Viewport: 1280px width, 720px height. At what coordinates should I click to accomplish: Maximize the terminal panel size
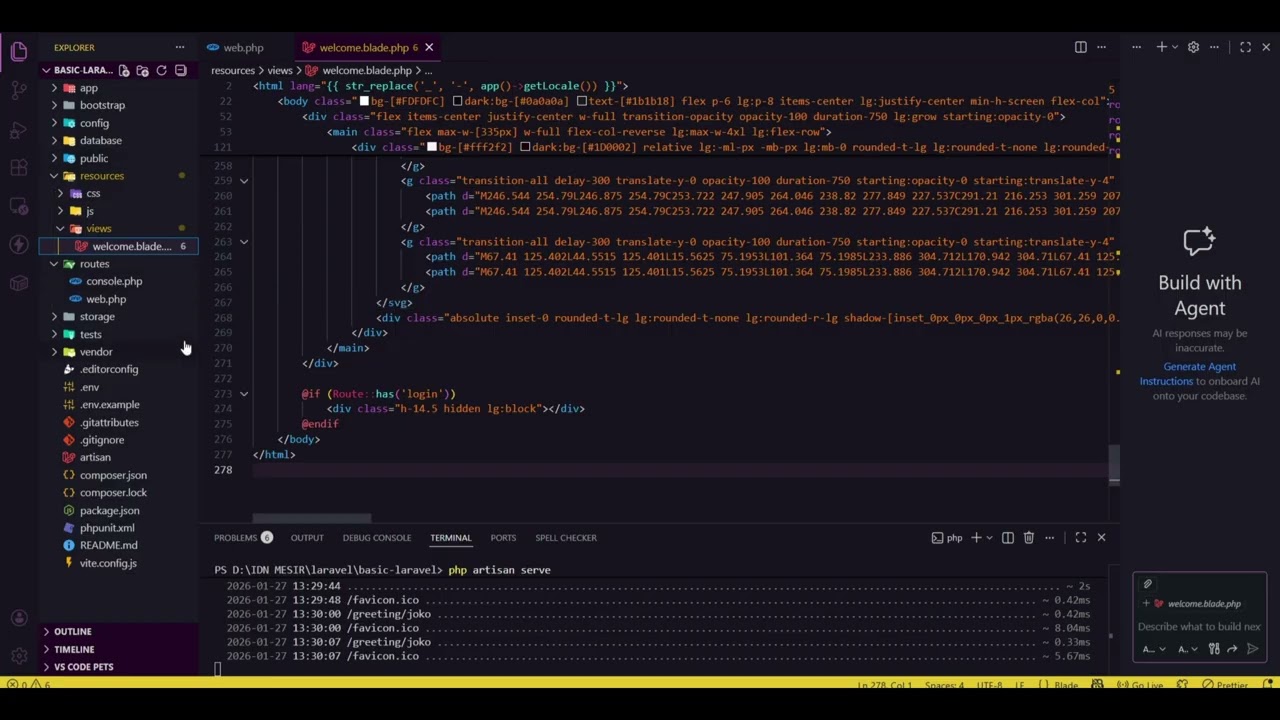tap(1080, 538)
